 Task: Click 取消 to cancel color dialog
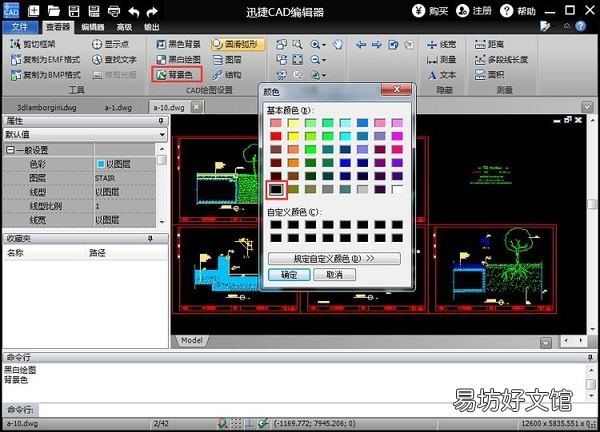click(x=334, y=275)
